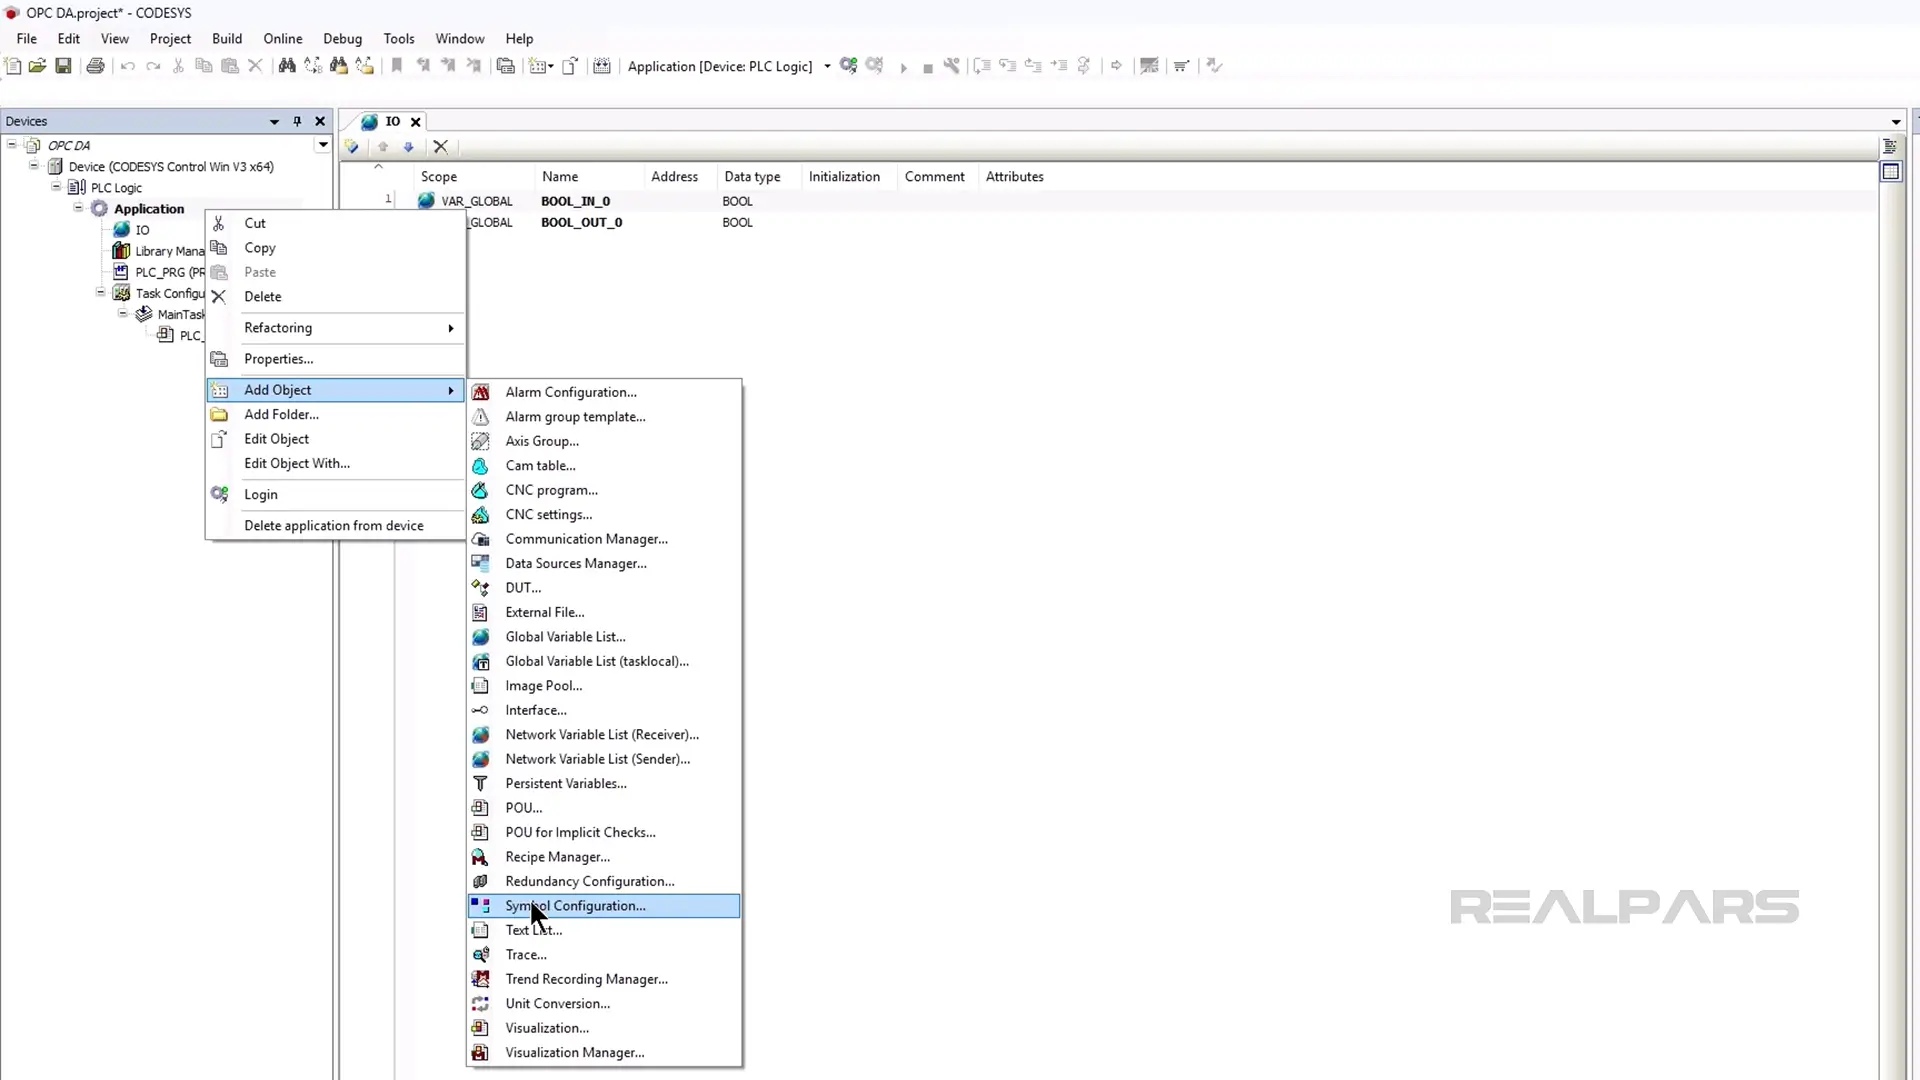Select Alarm Configuration... from Add Object submenu
The image size is (1920, 1080).
click(604, 392)
